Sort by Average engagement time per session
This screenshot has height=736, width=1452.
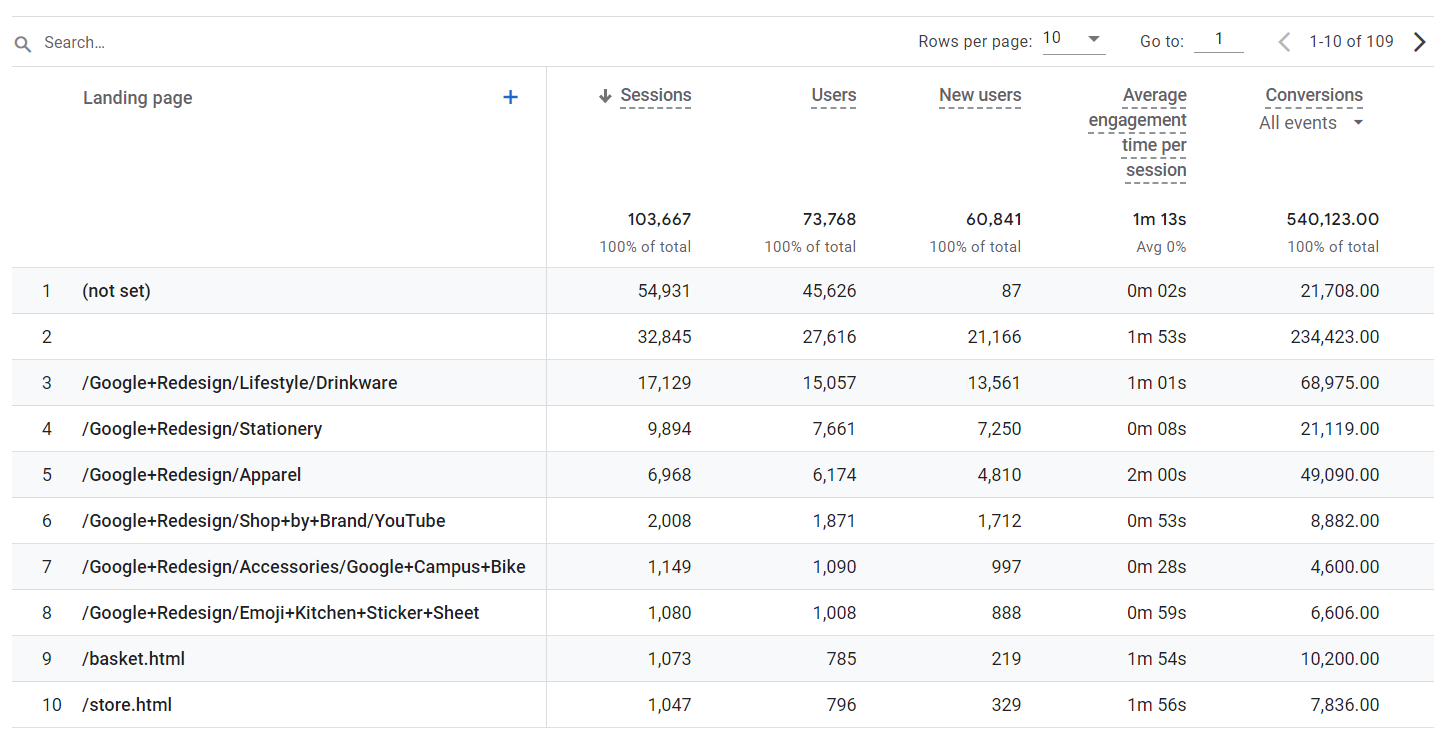pyautogui.click(x=1138, y=133)
